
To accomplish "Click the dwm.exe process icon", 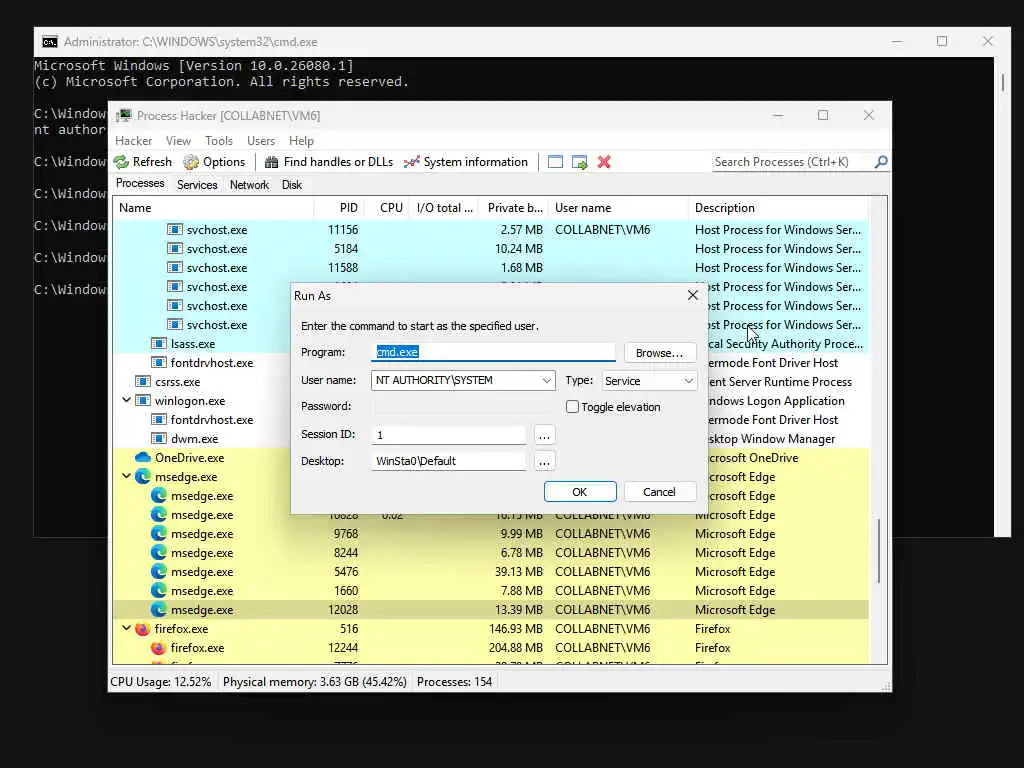I will tap(159, 439).
